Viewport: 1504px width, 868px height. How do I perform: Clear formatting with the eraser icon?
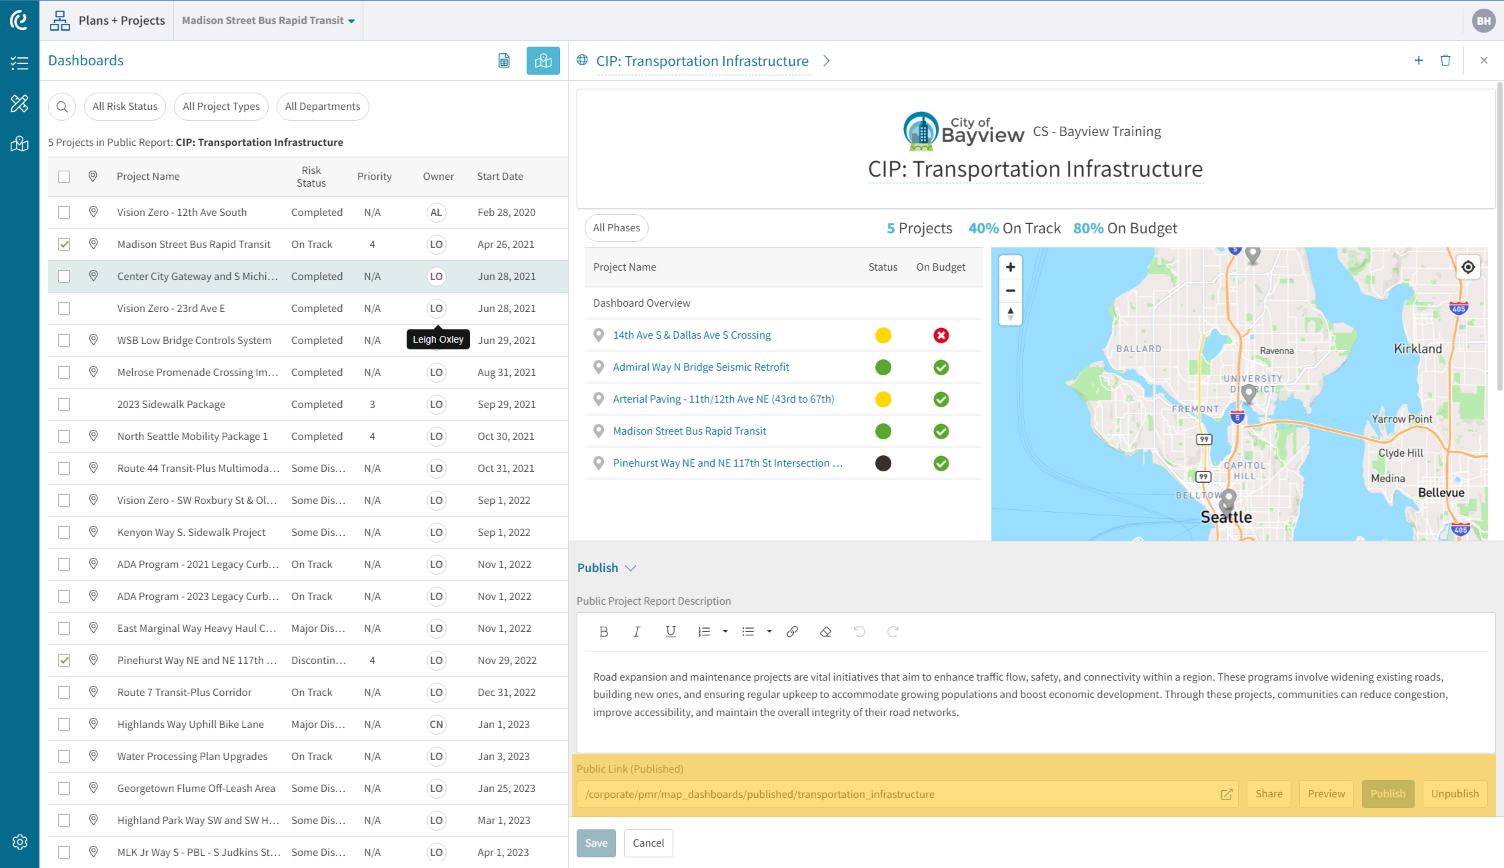click(x=825, y=631)
